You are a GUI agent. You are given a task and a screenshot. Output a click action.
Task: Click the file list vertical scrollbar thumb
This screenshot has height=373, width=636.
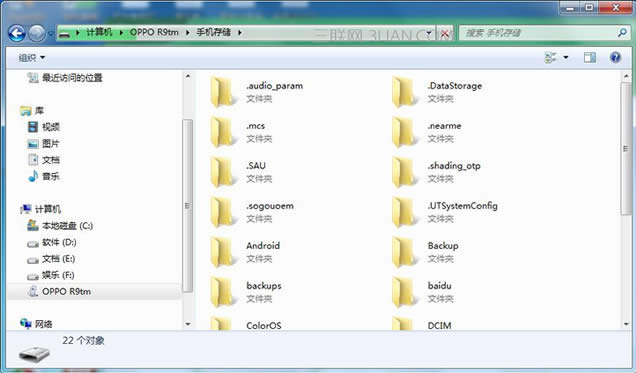[x=625, y=148]
